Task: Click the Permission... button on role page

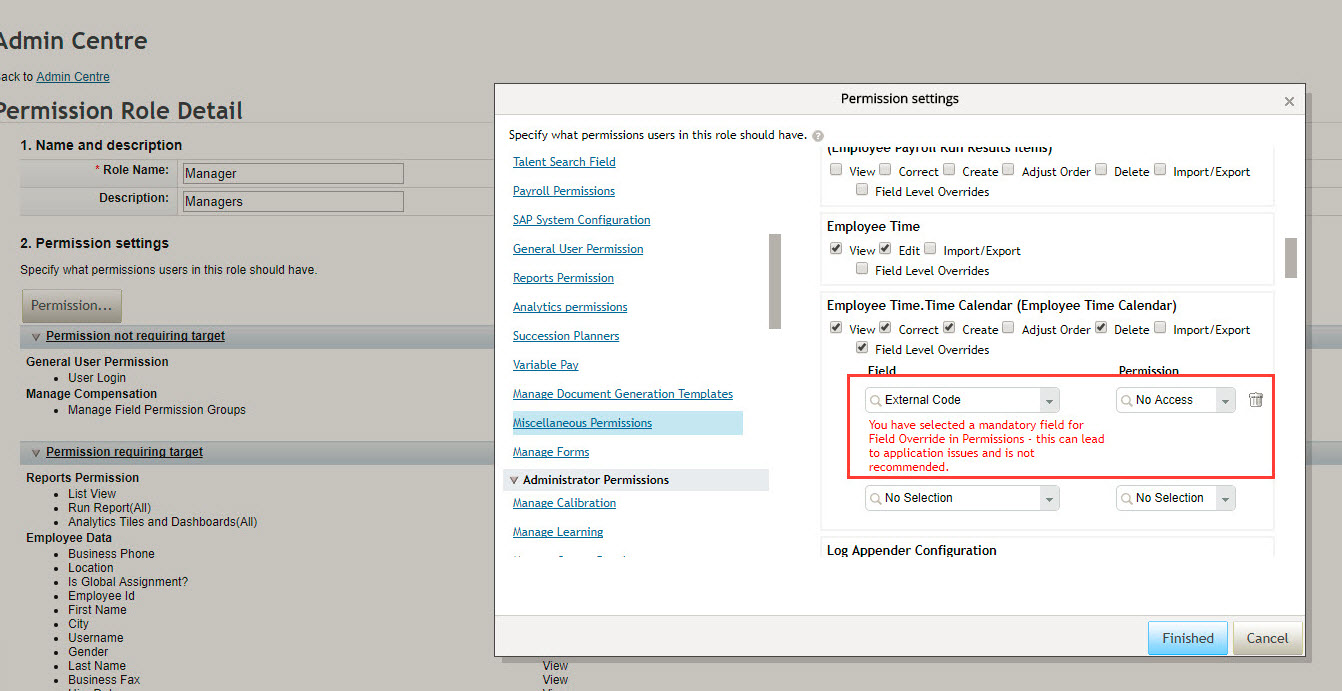Action: [71, 306]
